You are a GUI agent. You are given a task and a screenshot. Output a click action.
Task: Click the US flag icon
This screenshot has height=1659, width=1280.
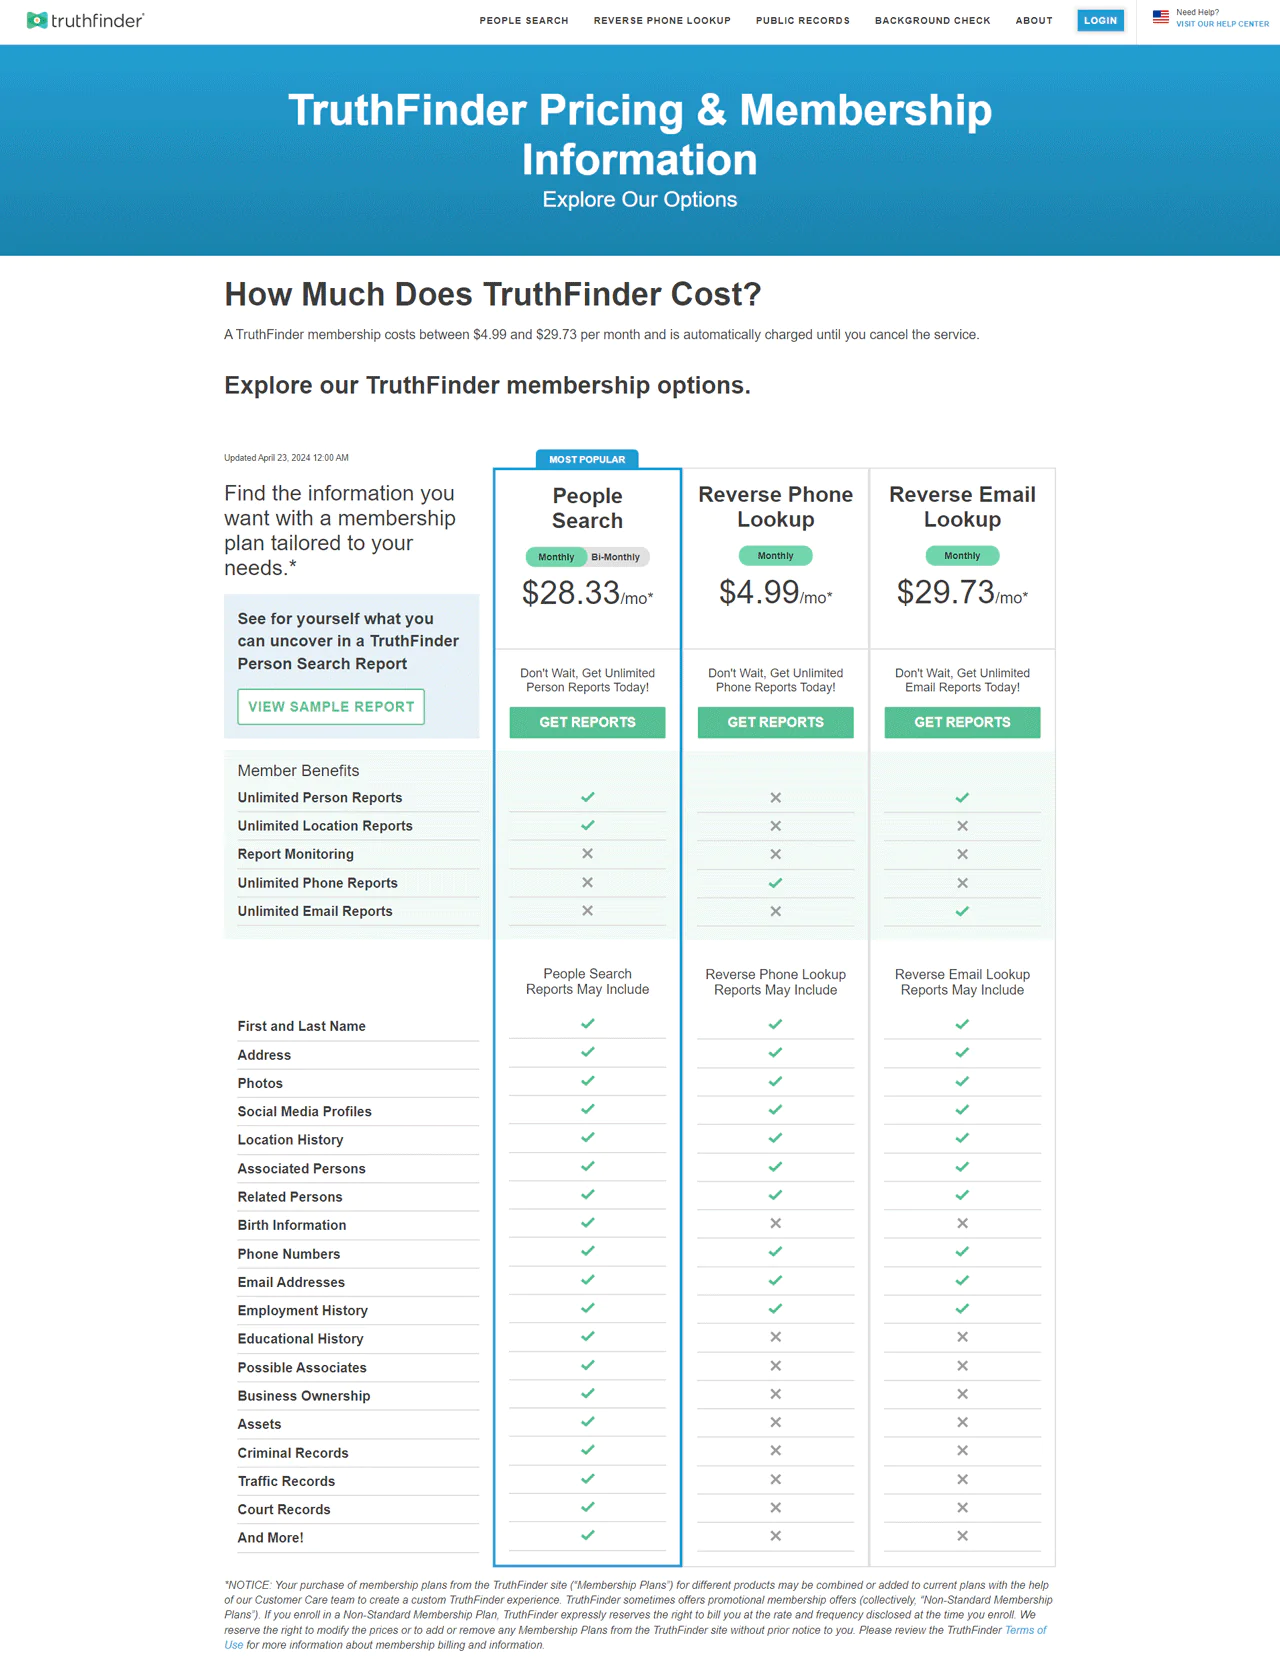coord(1160,17)
